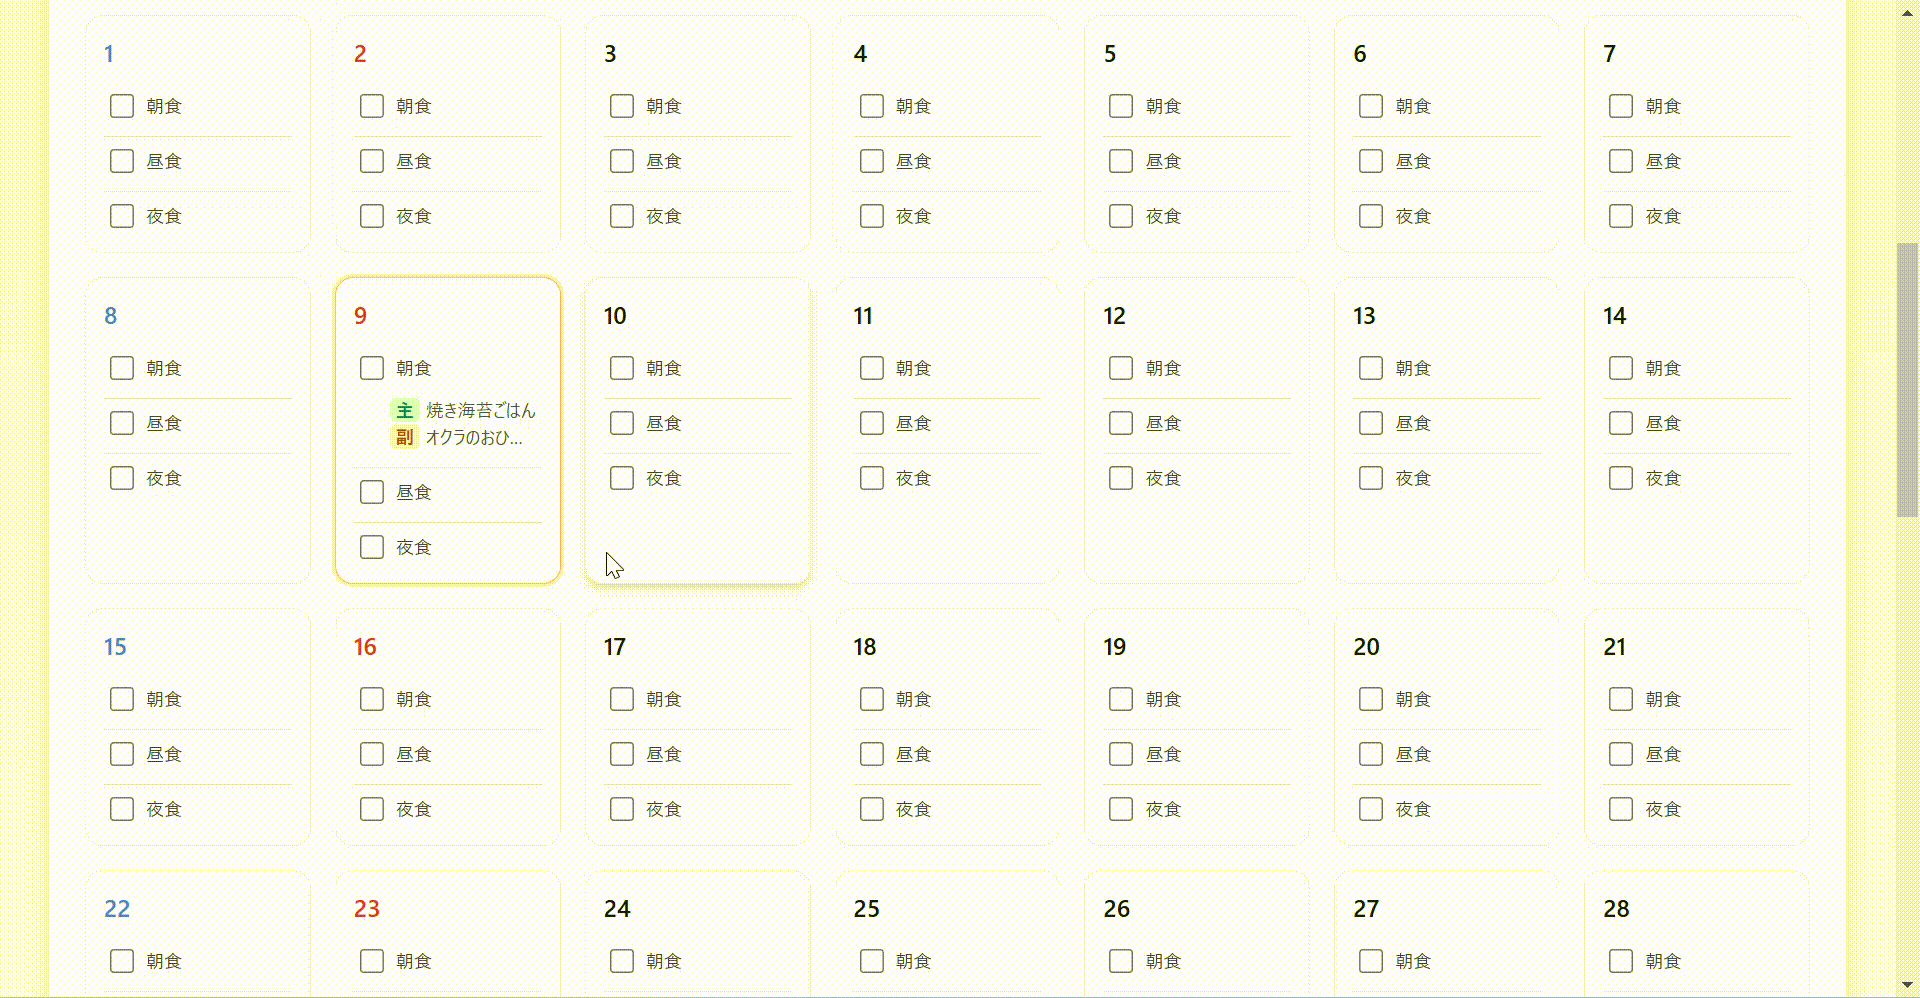Check 夜食 checkbox for day 14
The height and width of the screenshot is (998, 1920).
coord(1621,478)
